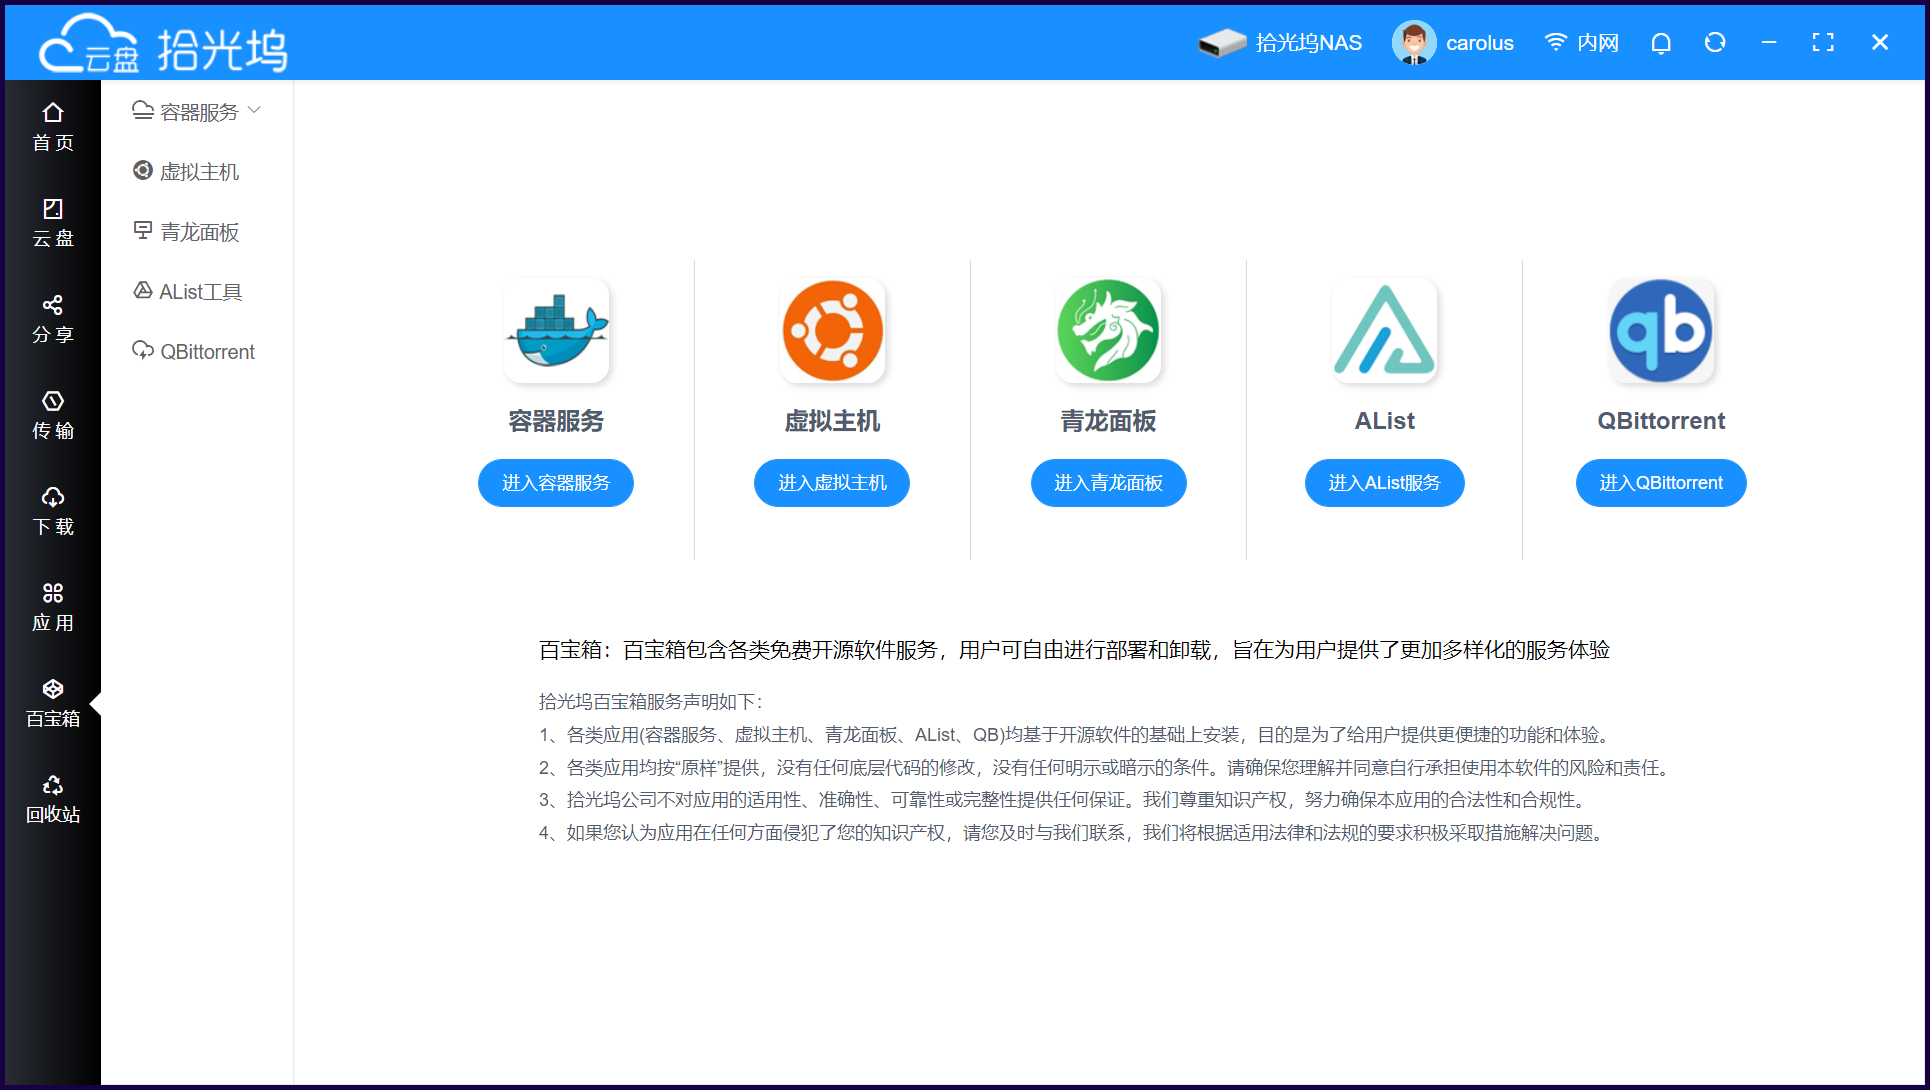This screenshot has height=1090, width=1930.
Task: Click the carolus user avatar
Action: pos(1414,43)
